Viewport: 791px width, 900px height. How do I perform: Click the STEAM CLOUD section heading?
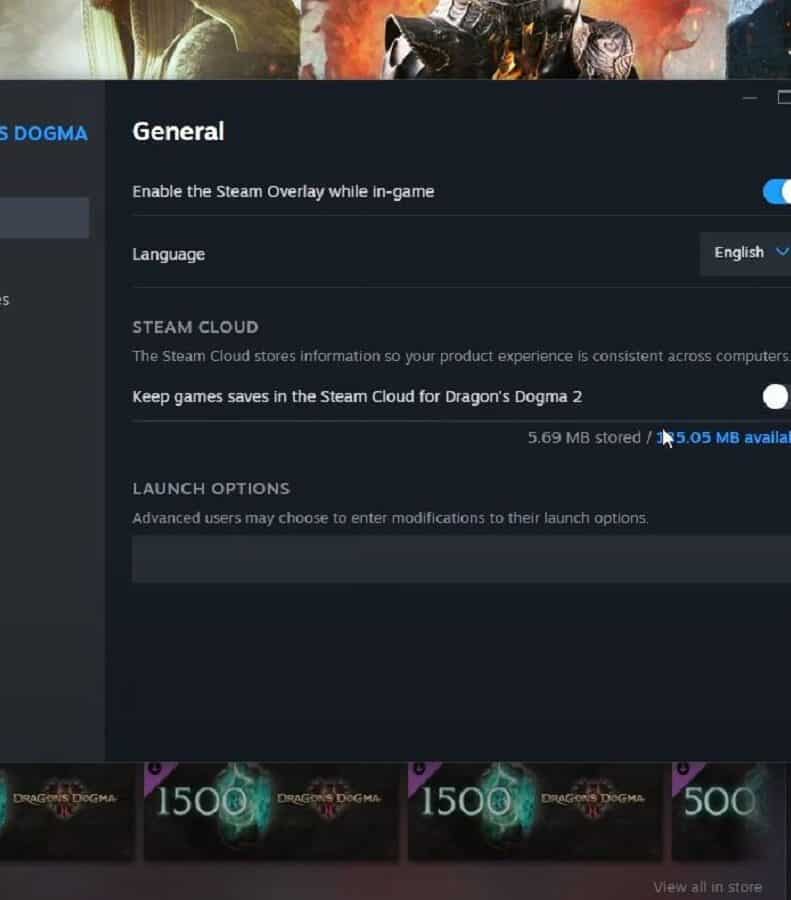coord(195,327)
